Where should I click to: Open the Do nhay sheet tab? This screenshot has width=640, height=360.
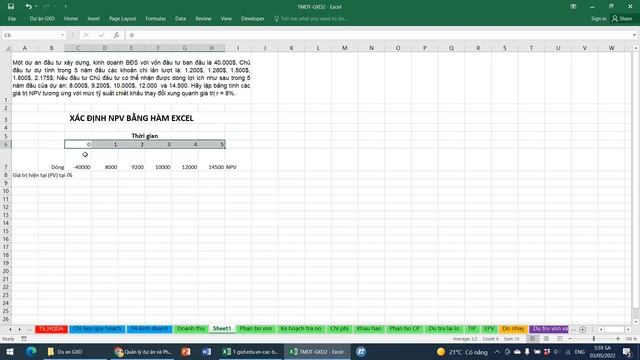(x=513, y=329)
